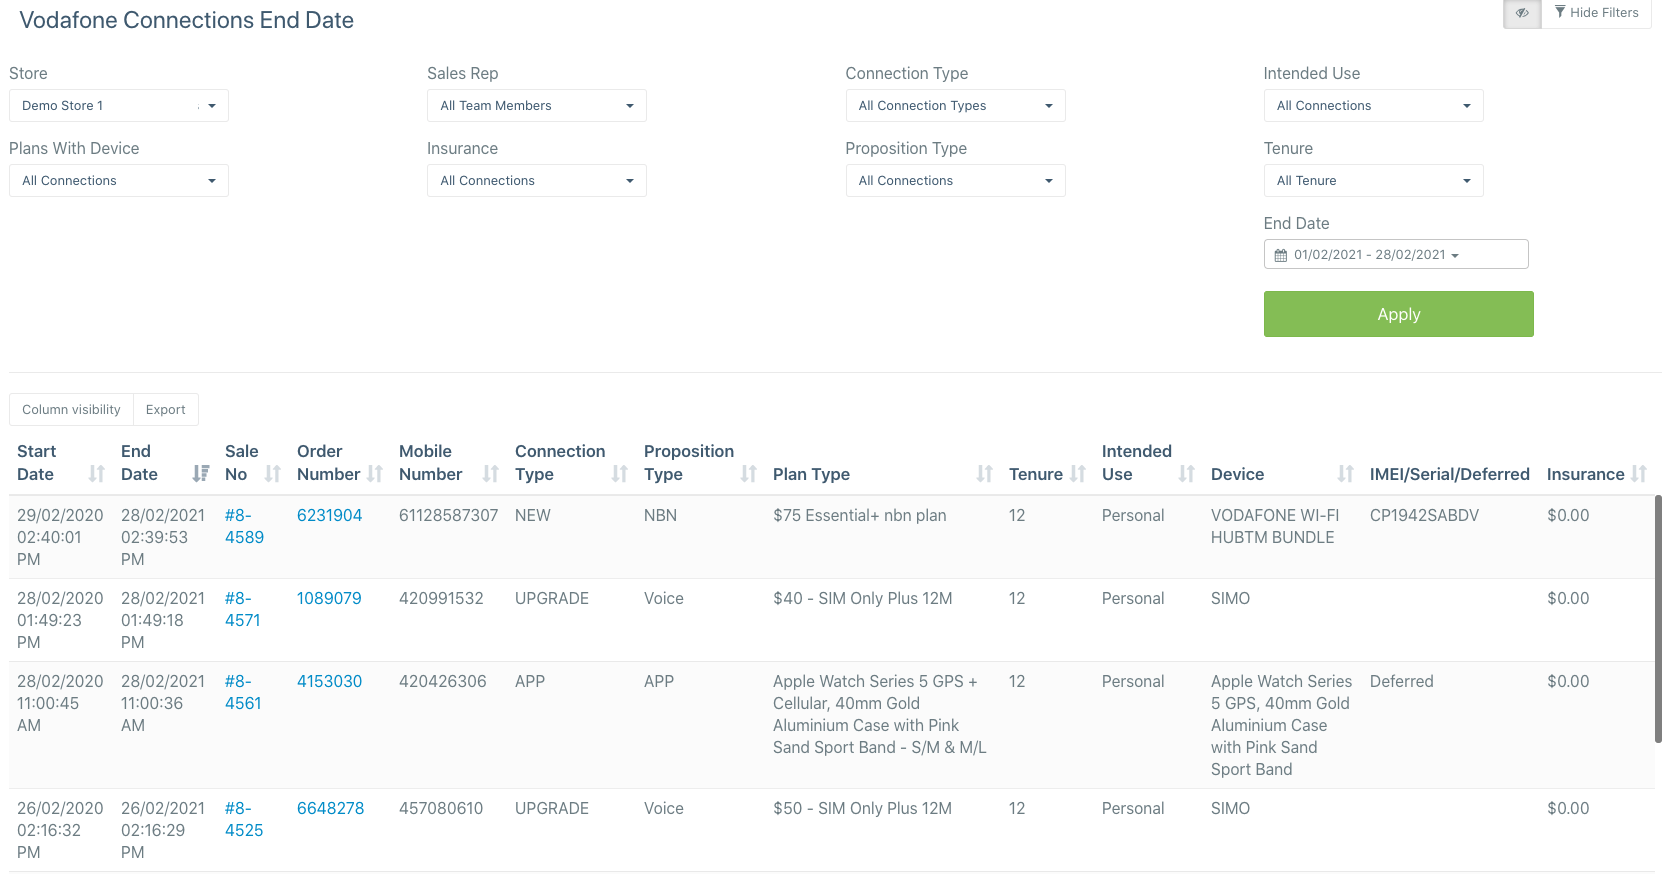Open the Intended Use dropdown
1669x874 pixels.
click(x=1373, y=106)
